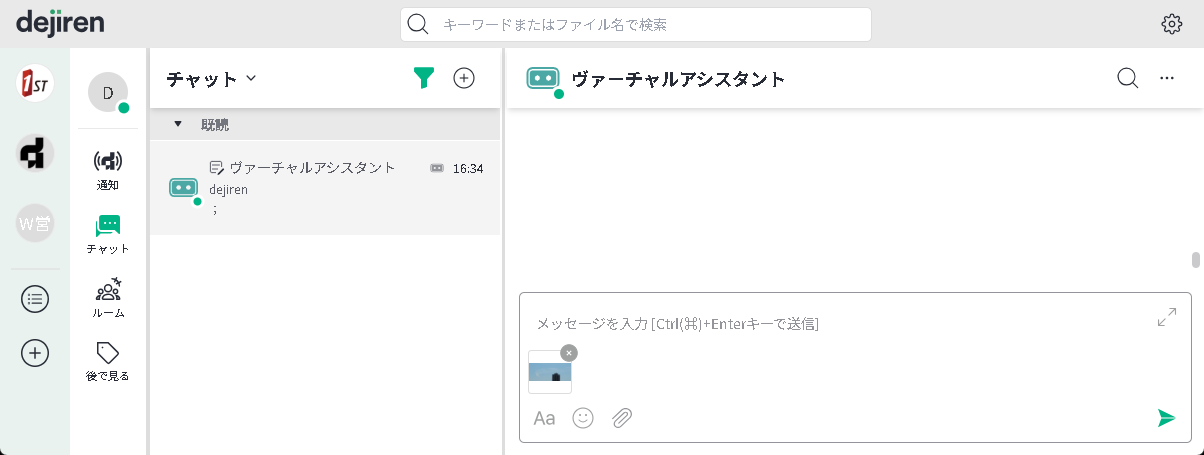The width and height of the screenshot is (1204, 455).
Task: Open the チャット dropdown chevron
Action: click(x=251, y=78)
